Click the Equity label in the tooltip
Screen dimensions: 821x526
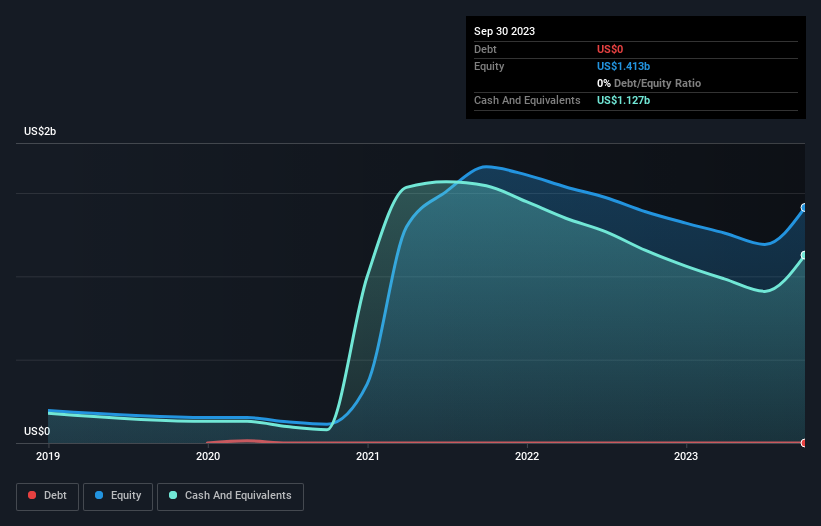(x=489, y=66)
